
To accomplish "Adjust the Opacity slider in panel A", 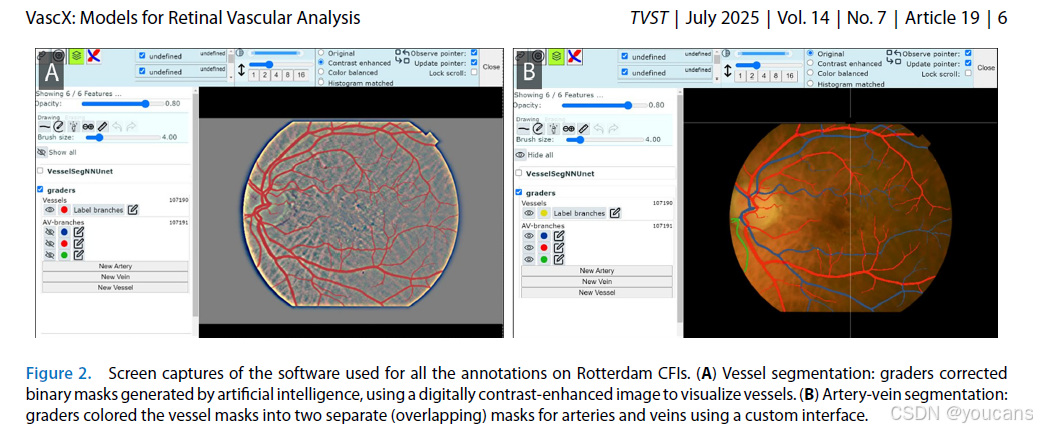I will click(122, 104).
